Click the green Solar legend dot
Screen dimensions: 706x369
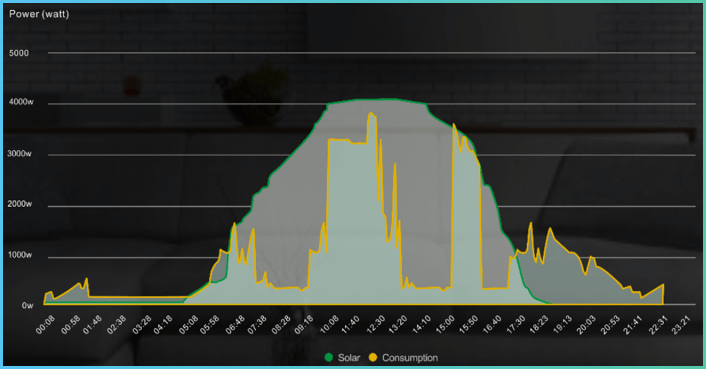[329, 358]
